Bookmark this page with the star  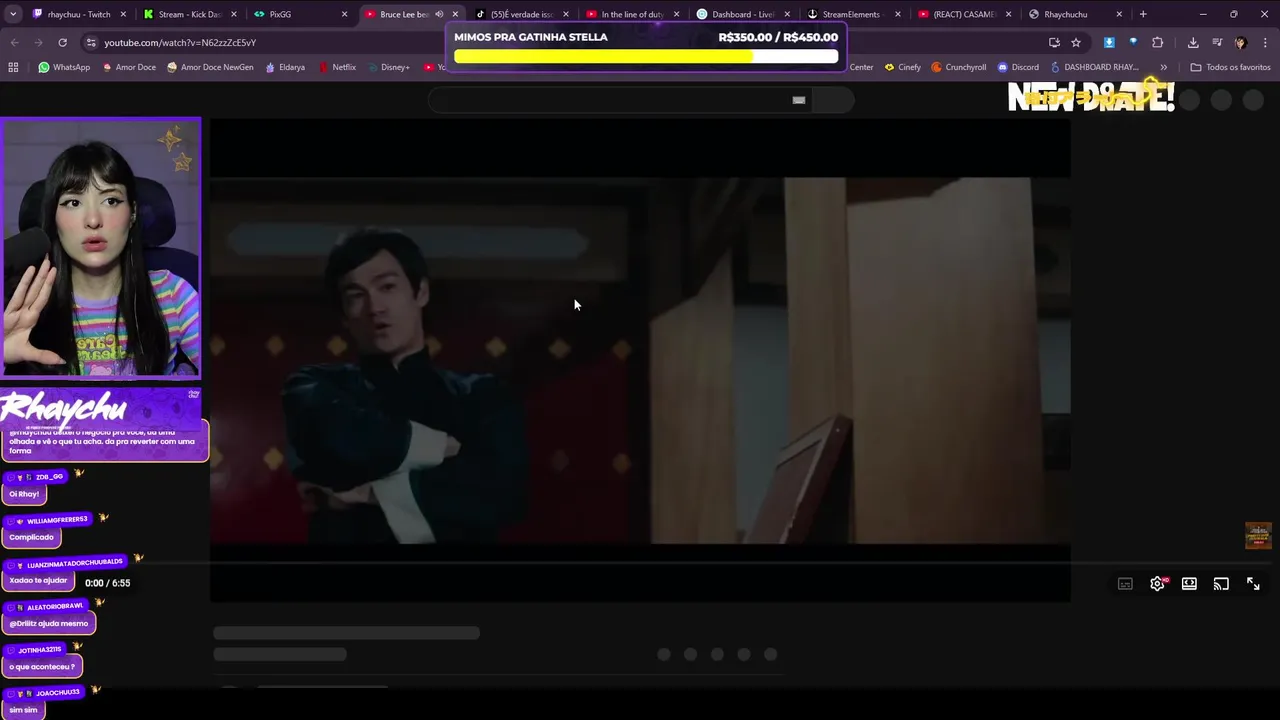point(1076,43)
